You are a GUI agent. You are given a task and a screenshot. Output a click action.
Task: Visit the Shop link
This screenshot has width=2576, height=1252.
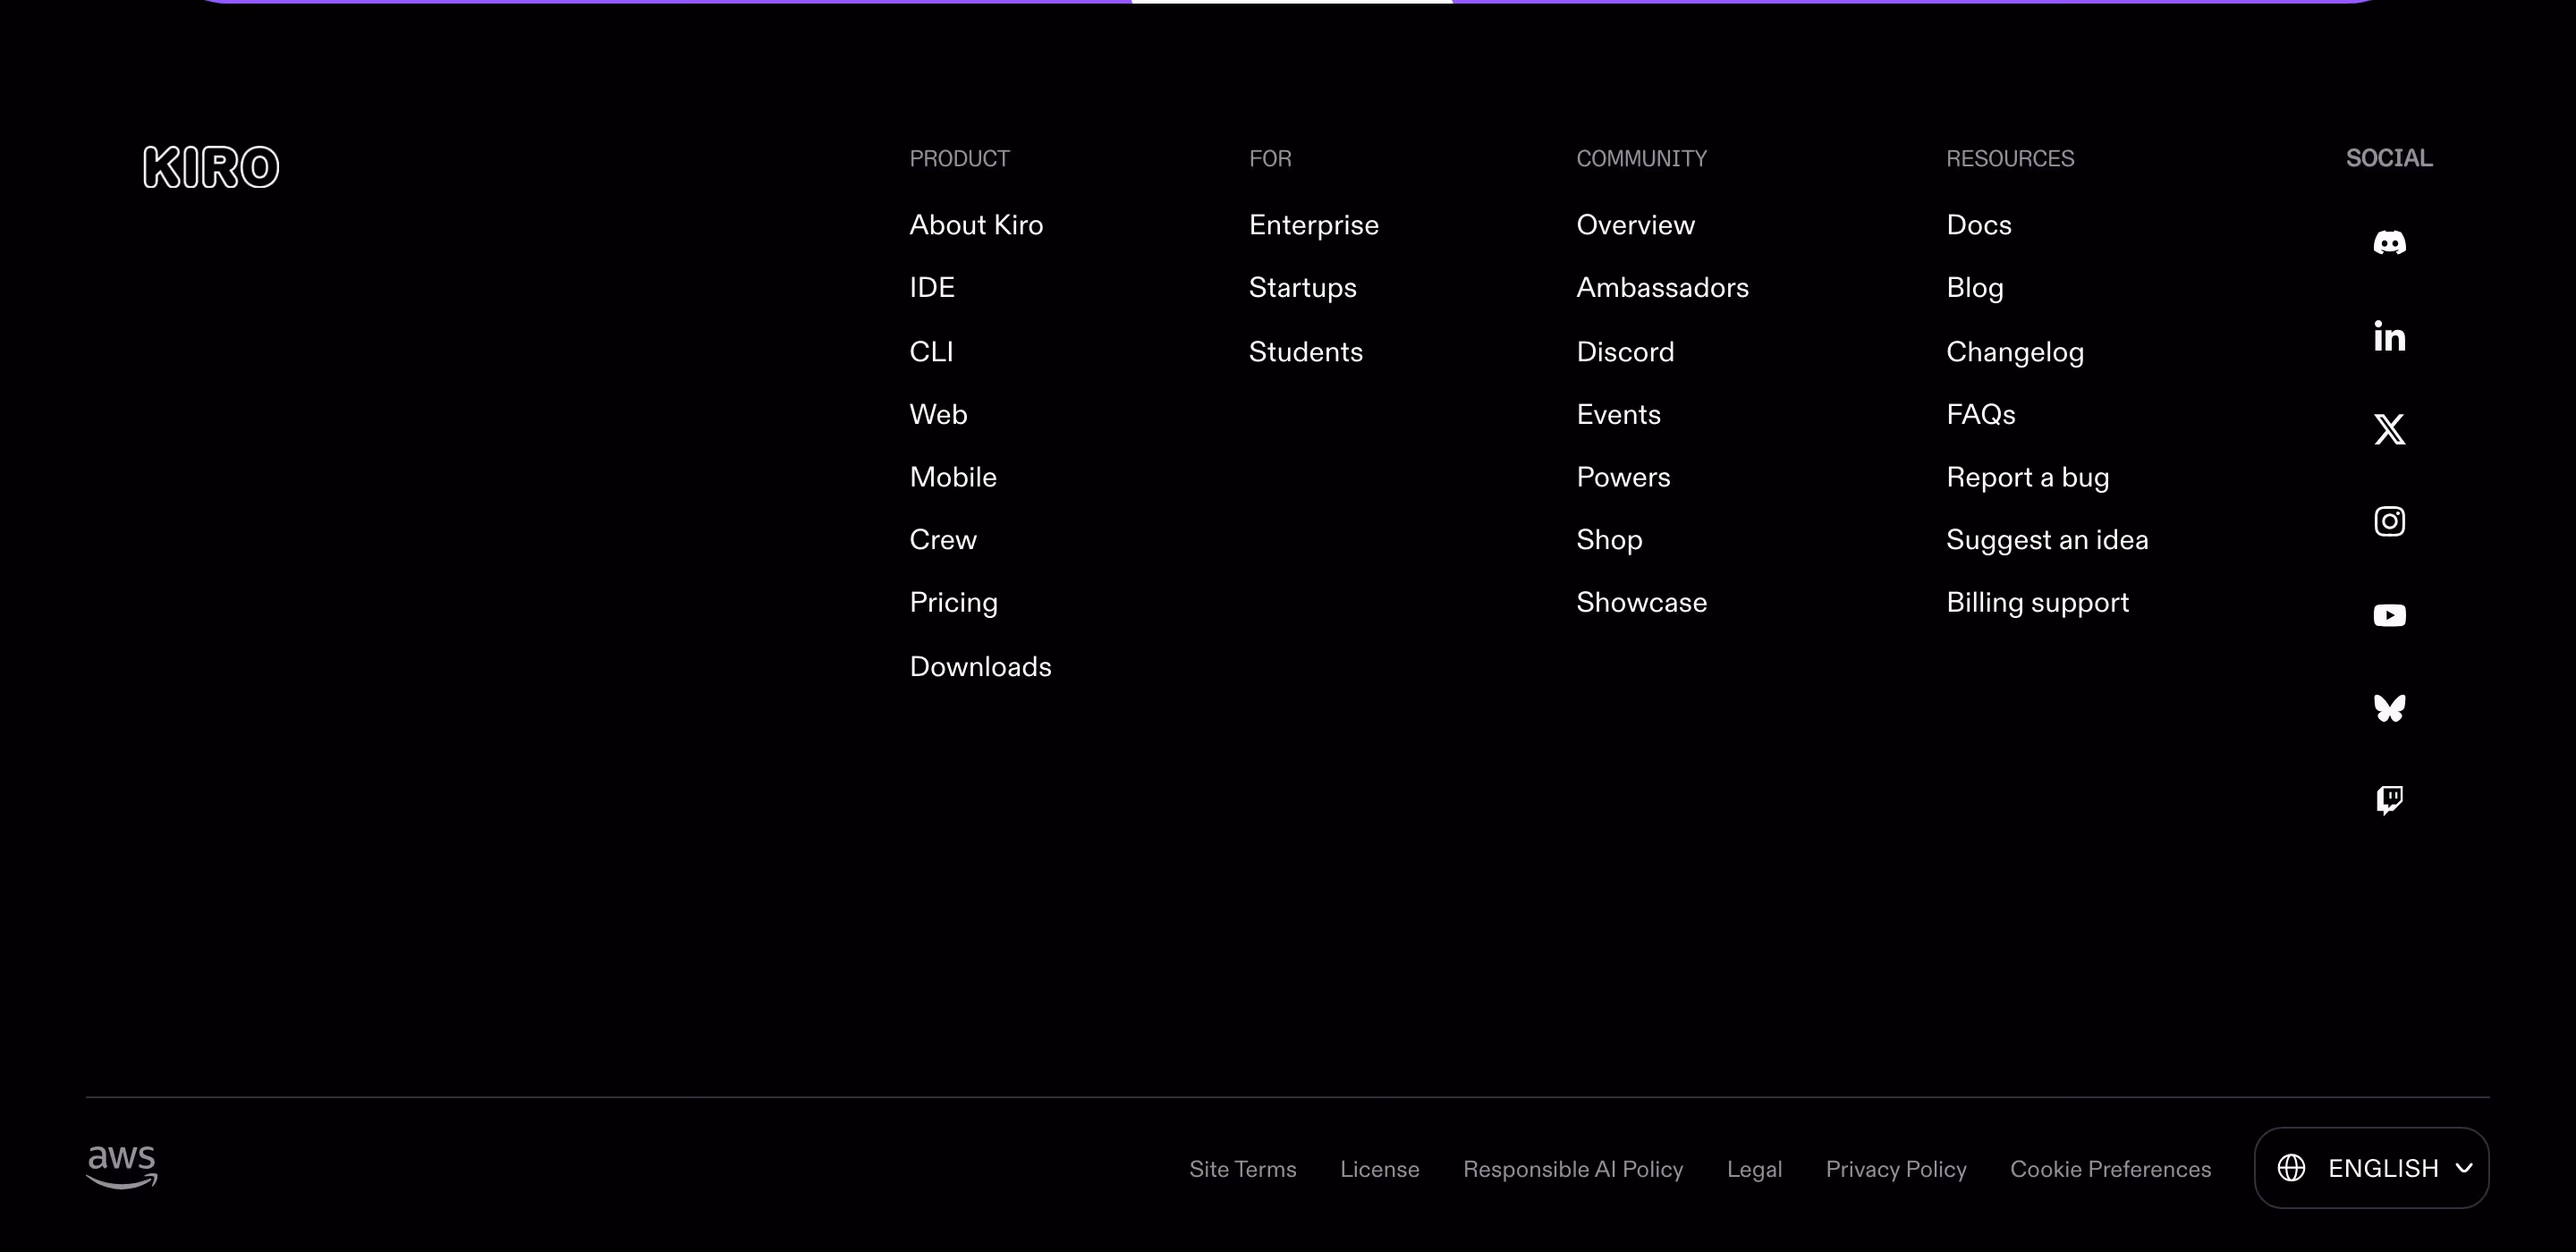1609,540
